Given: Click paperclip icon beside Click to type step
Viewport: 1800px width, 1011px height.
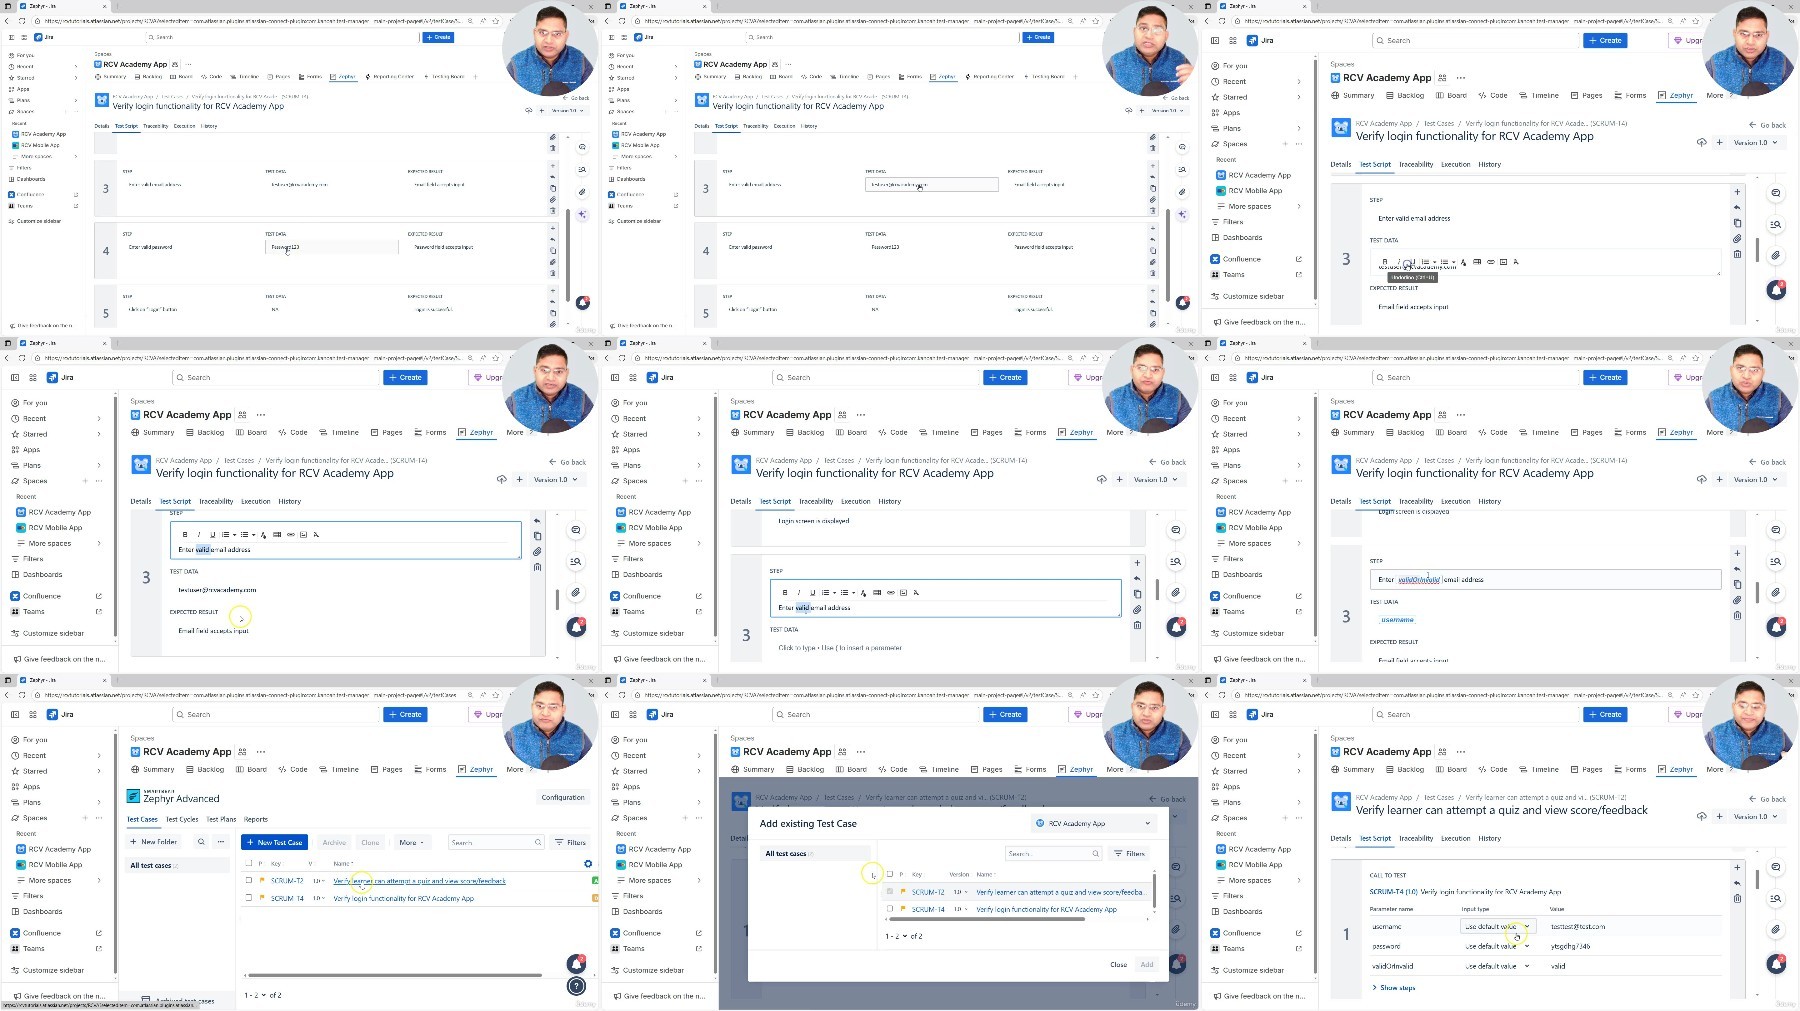Looking at the screenshot, I should 1137,609.
